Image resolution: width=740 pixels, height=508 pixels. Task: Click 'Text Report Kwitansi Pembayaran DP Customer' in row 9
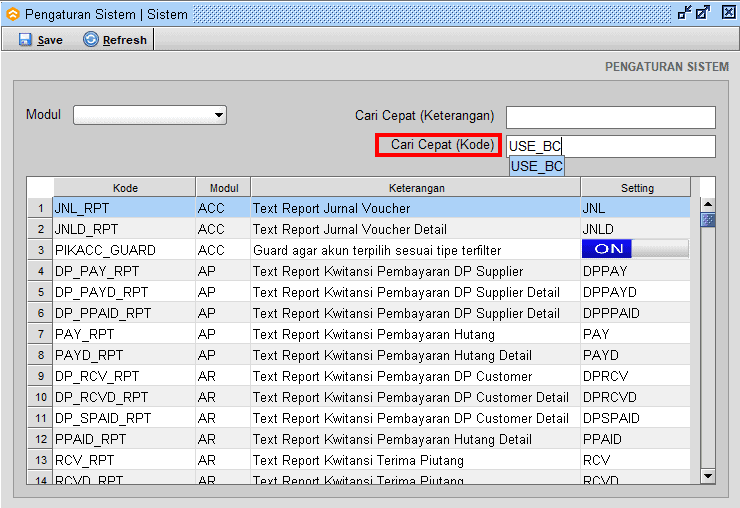click(392, 376)
